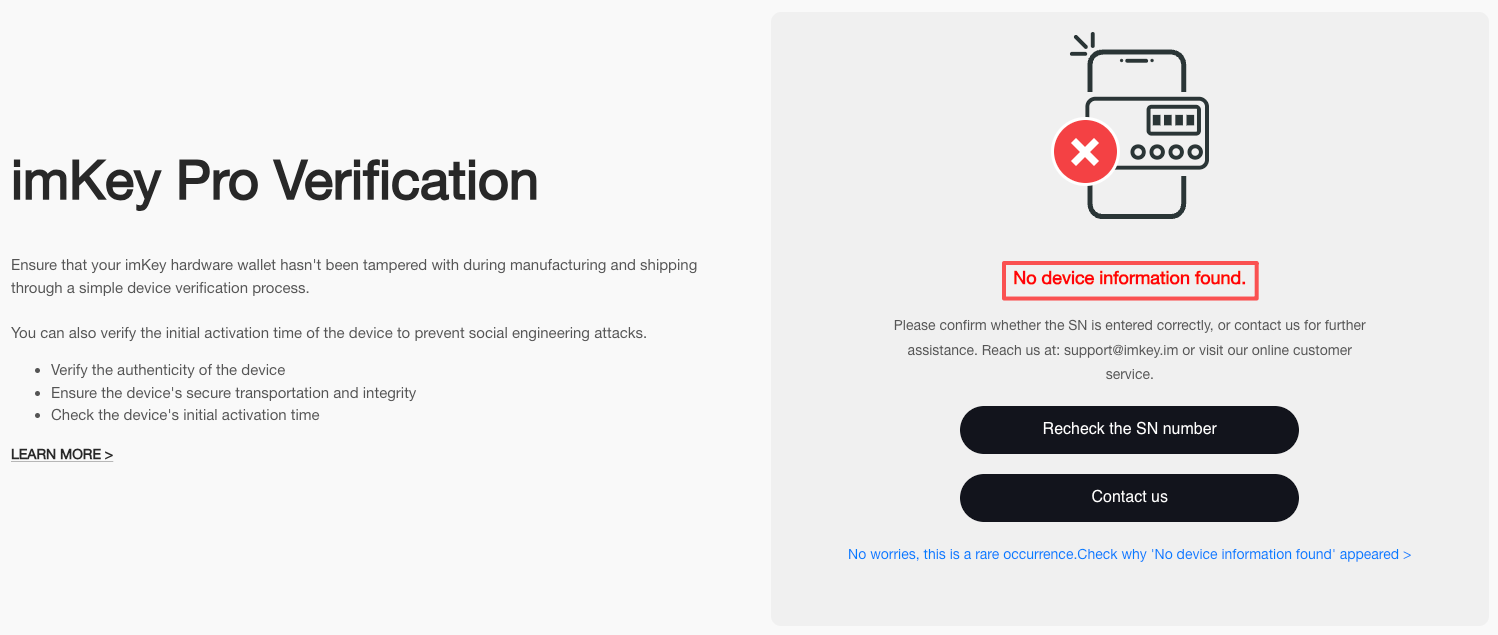Click the hardware wallet display screen graphic
The width and height of the screenshot is (1498, 635).
pos(1174,120)
